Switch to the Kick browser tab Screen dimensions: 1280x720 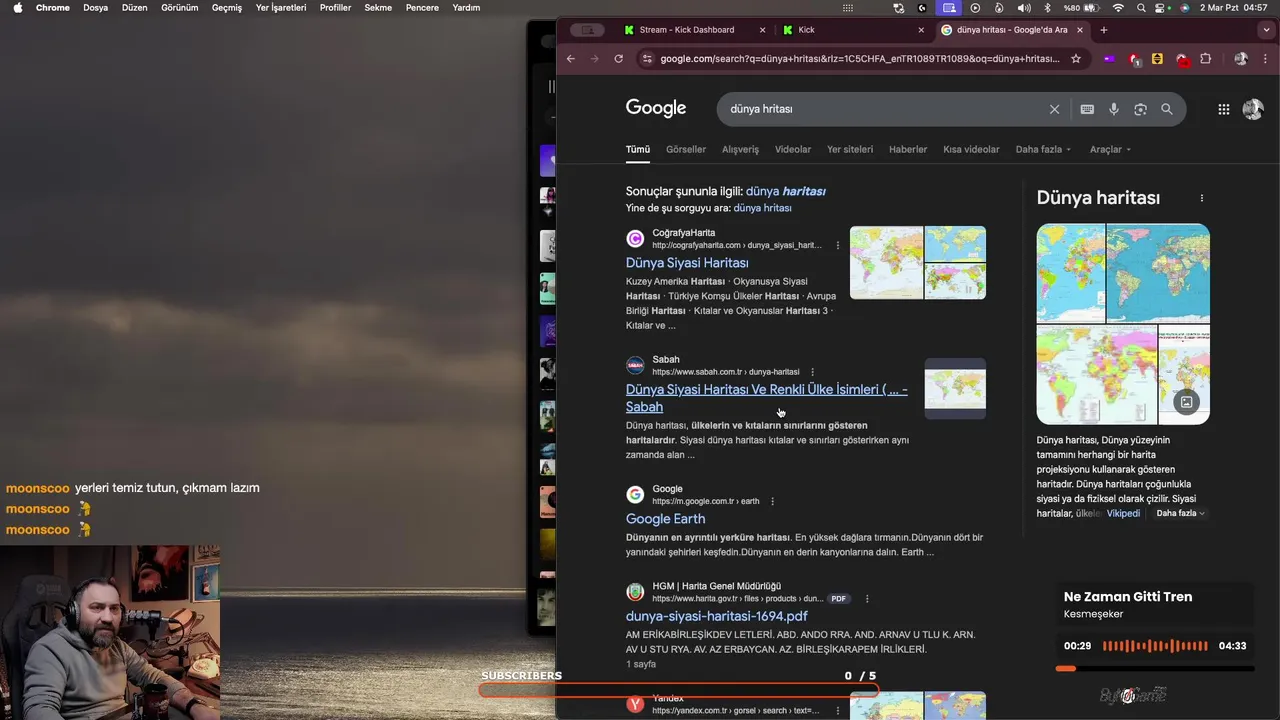[855, 30]
